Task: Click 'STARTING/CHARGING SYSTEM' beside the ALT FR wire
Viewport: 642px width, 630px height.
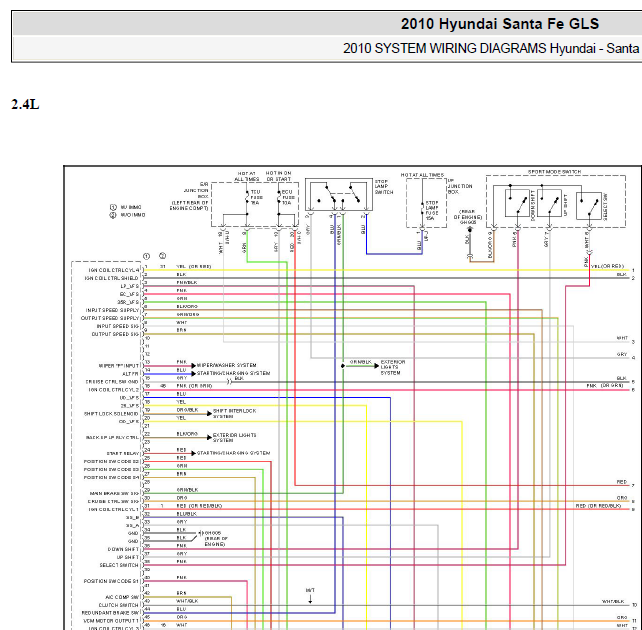Action: [x=233, y=373]
